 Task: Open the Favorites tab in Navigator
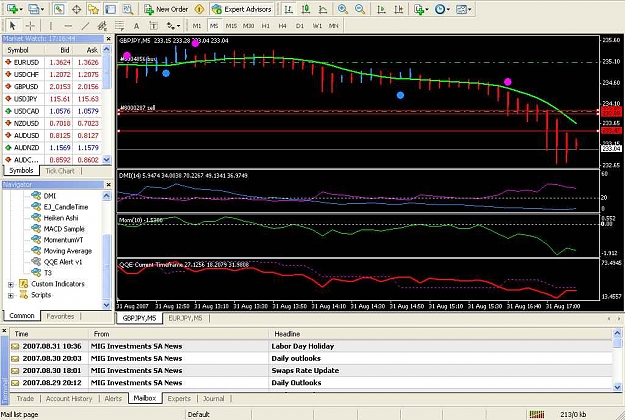click(x=60, y=316)
